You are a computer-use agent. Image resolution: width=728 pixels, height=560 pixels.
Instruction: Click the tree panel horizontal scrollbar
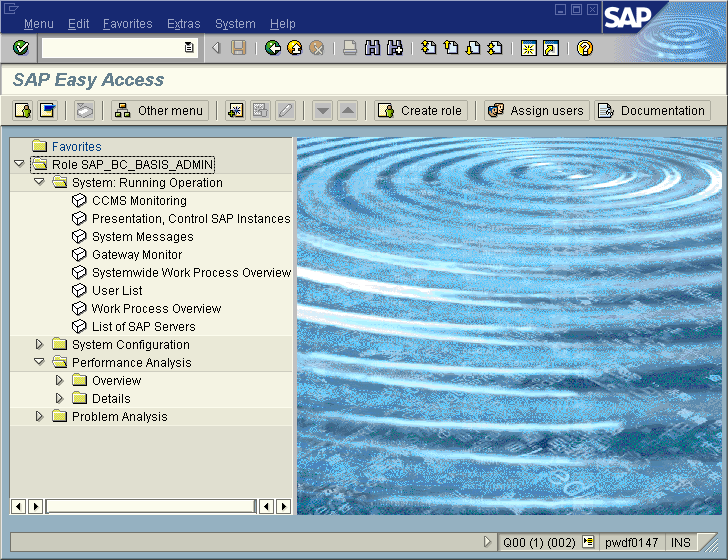point(150,507)
